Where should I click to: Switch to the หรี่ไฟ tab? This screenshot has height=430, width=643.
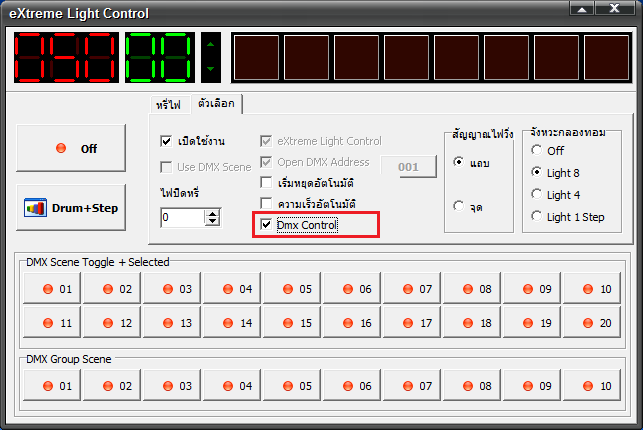click(x=169, y=105)
